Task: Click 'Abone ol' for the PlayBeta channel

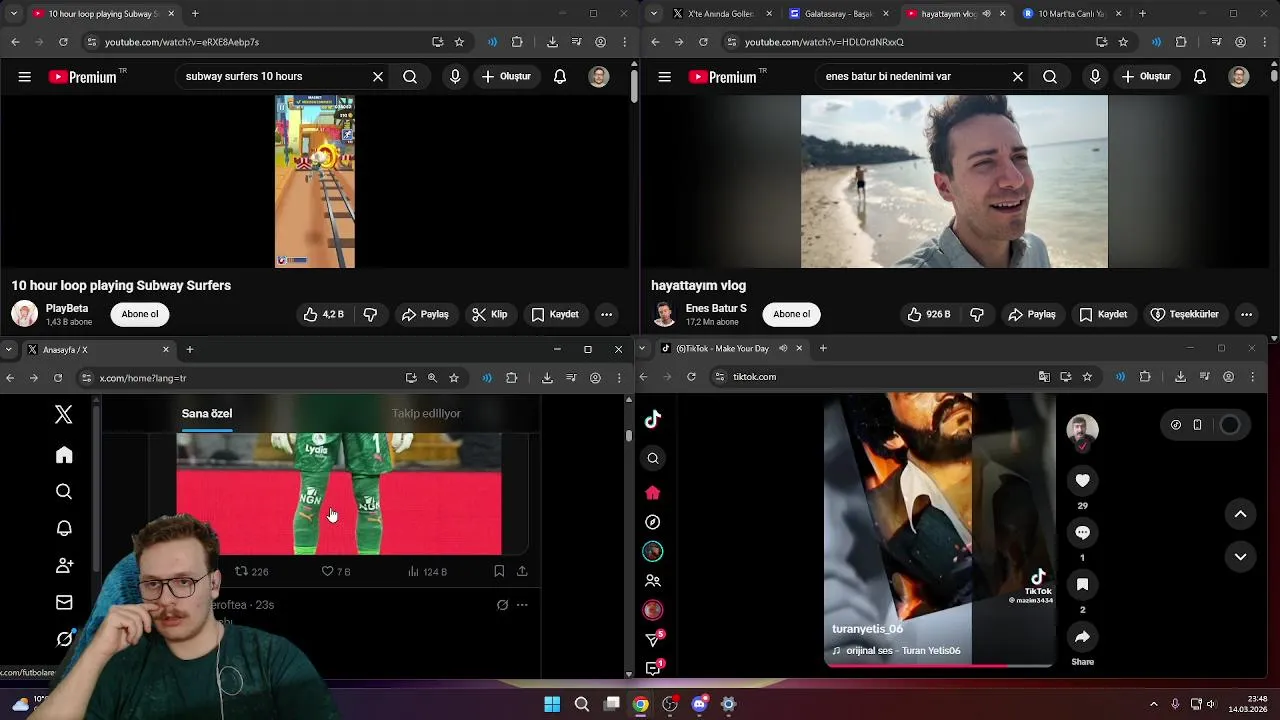Action: 140,314
